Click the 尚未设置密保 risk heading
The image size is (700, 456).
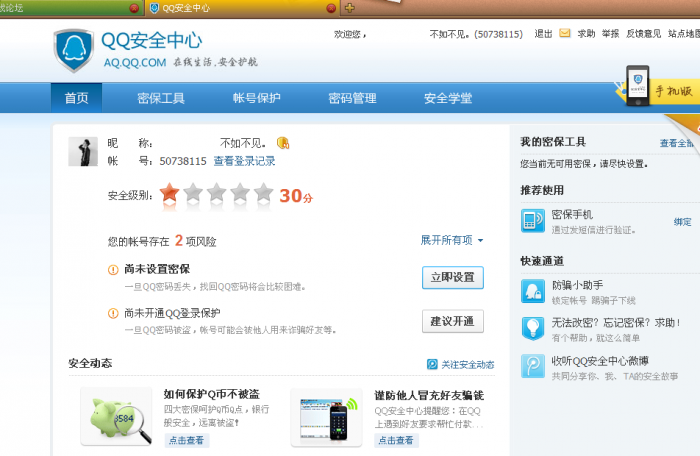click(x=157, y=269)
